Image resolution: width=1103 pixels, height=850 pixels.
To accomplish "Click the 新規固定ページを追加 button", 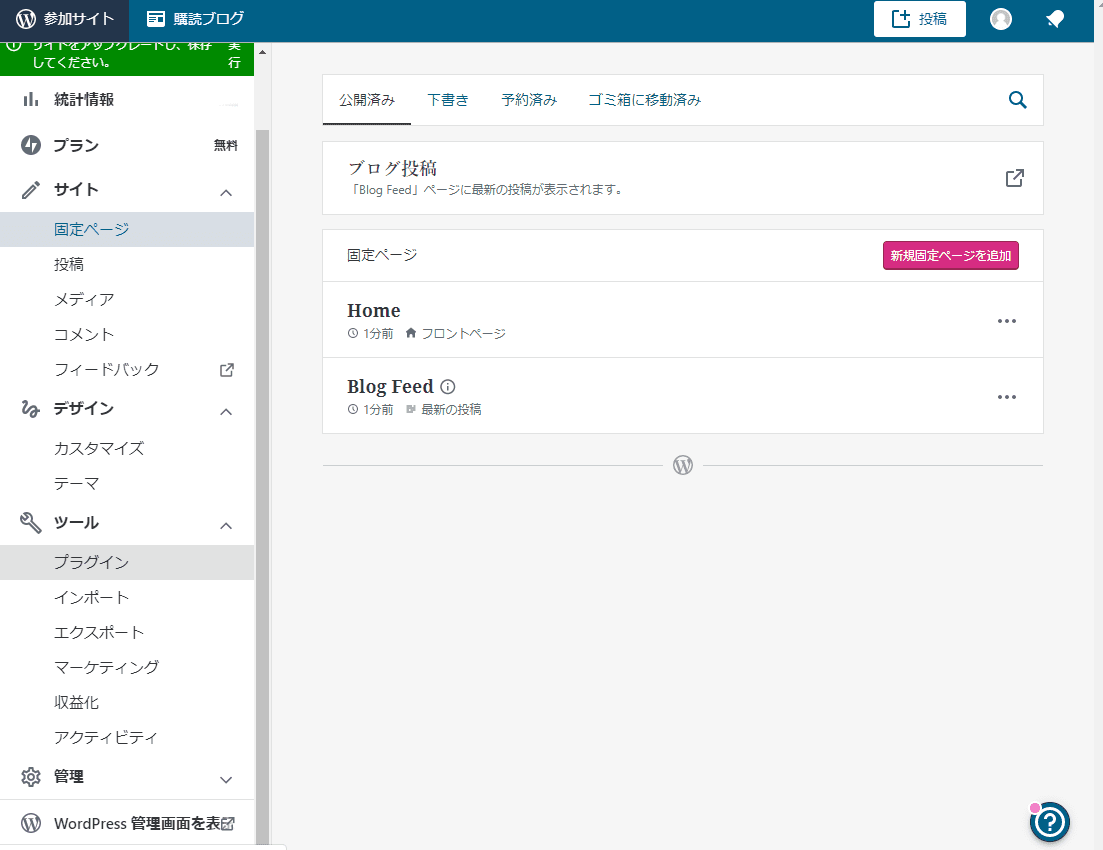I will pyautogui.click(x=950, y=255).
